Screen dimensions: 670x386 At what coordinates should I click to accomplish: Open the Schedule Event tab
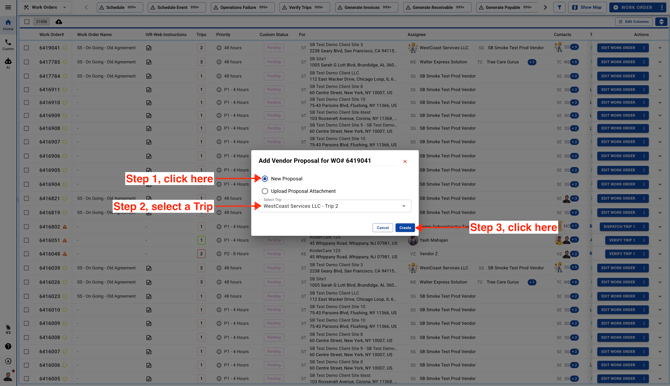pos(176,7)
